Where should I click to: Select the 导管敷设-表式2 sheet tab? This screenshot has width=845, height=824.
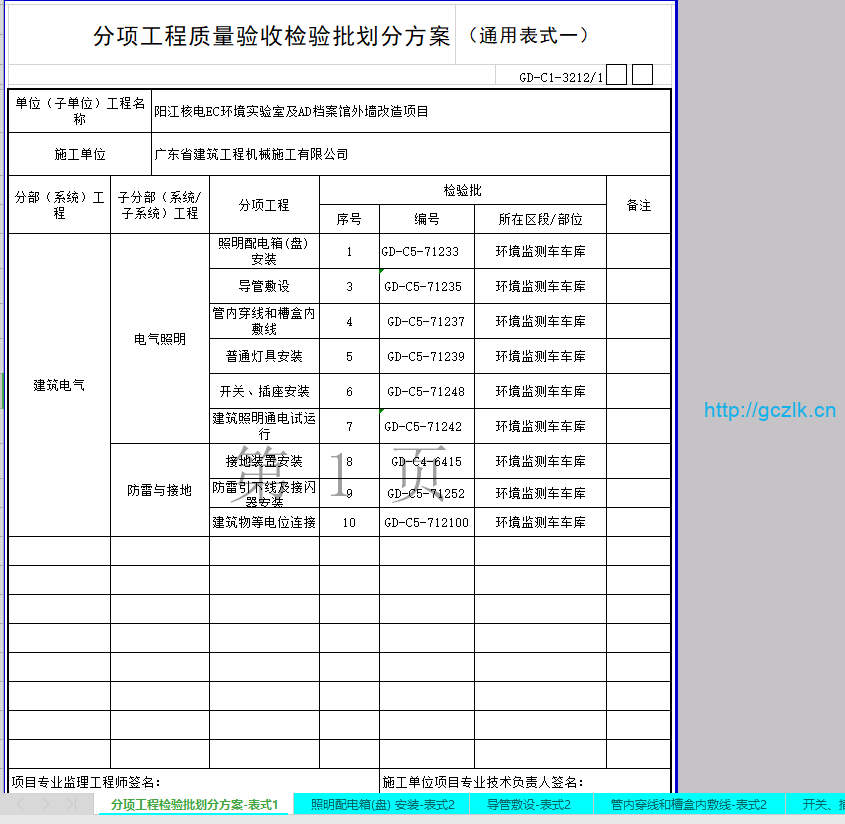pos(528,805)
